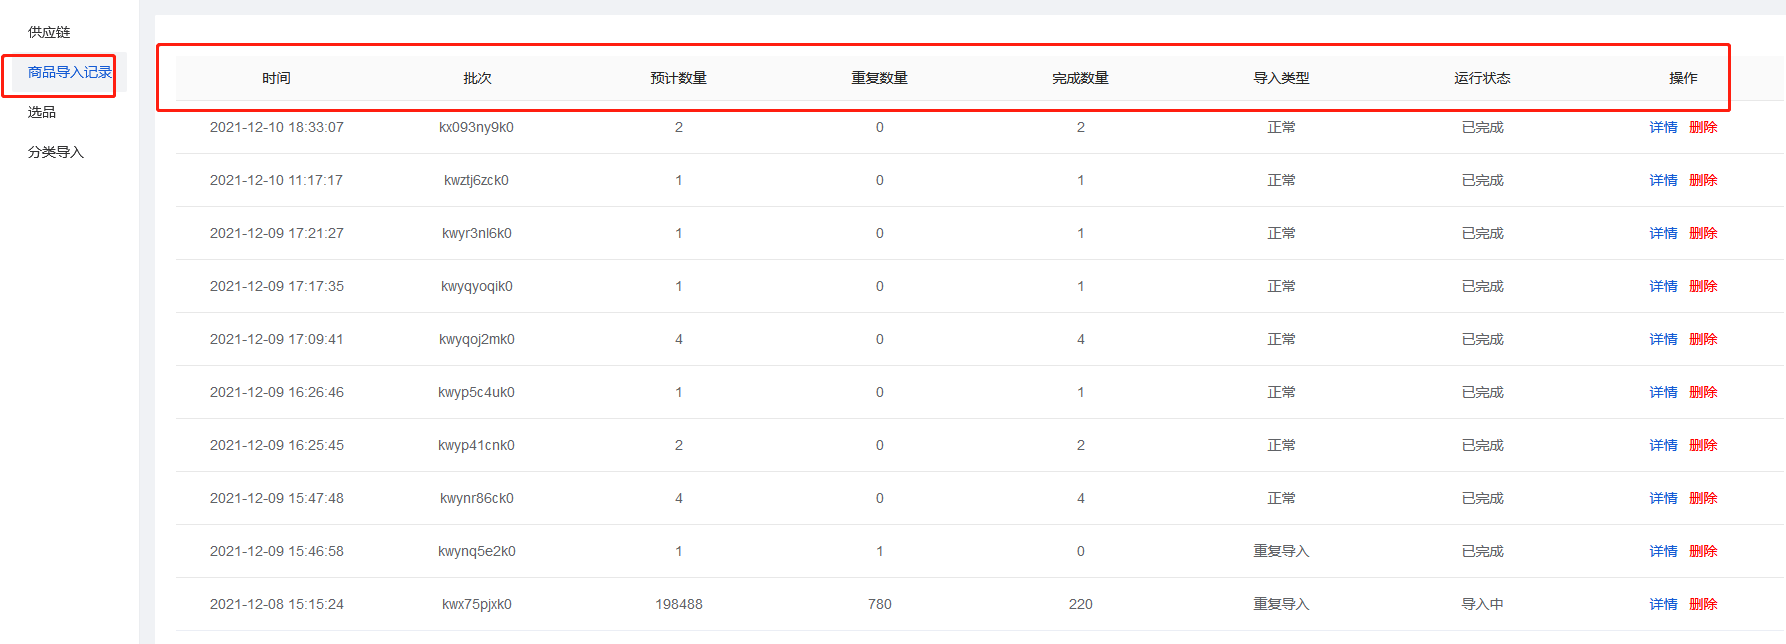
Task: Open 分类导入 menu item
Action: point(56,152)
